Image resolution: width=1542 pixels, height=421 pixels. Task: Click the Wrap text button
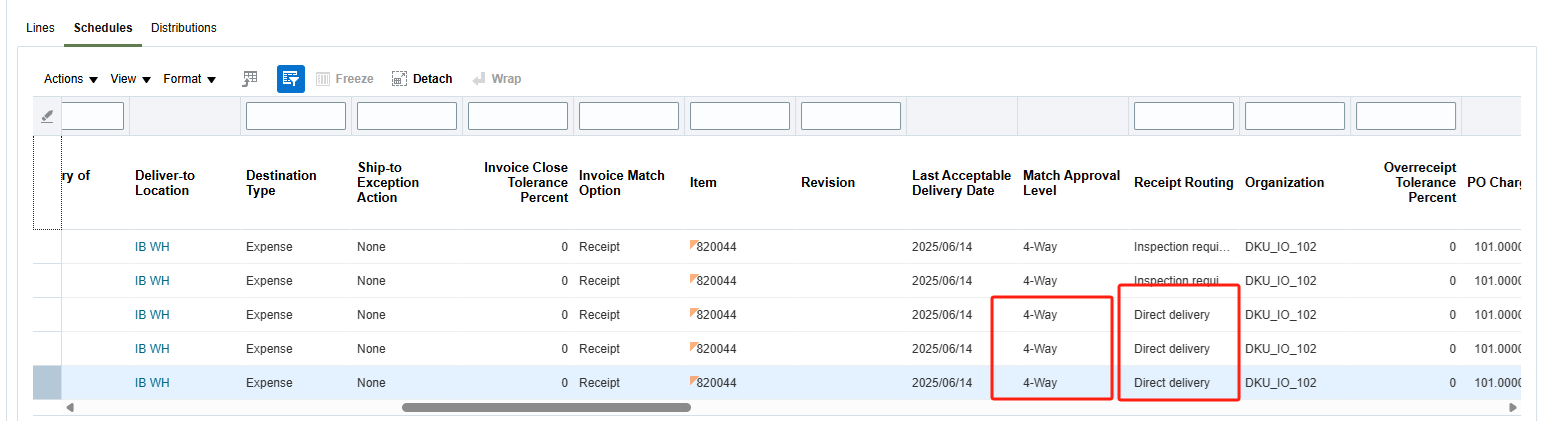click(497, 79)
